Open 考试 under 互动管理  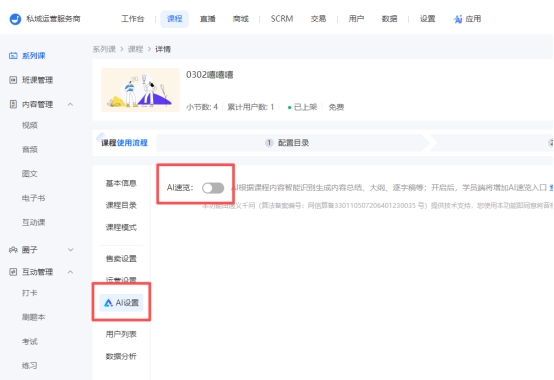click(x=30, y=342)
